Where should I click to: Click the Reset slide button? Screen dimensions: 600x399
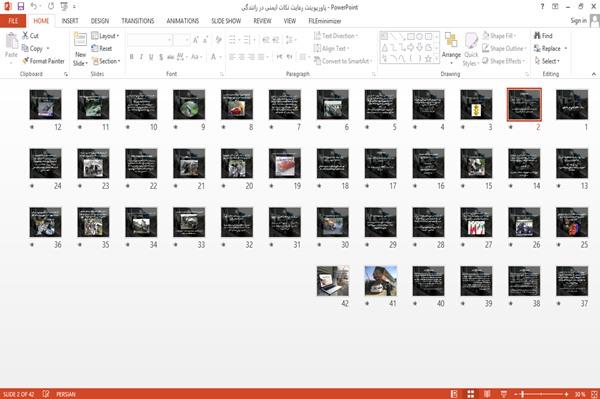pos(102,48)
